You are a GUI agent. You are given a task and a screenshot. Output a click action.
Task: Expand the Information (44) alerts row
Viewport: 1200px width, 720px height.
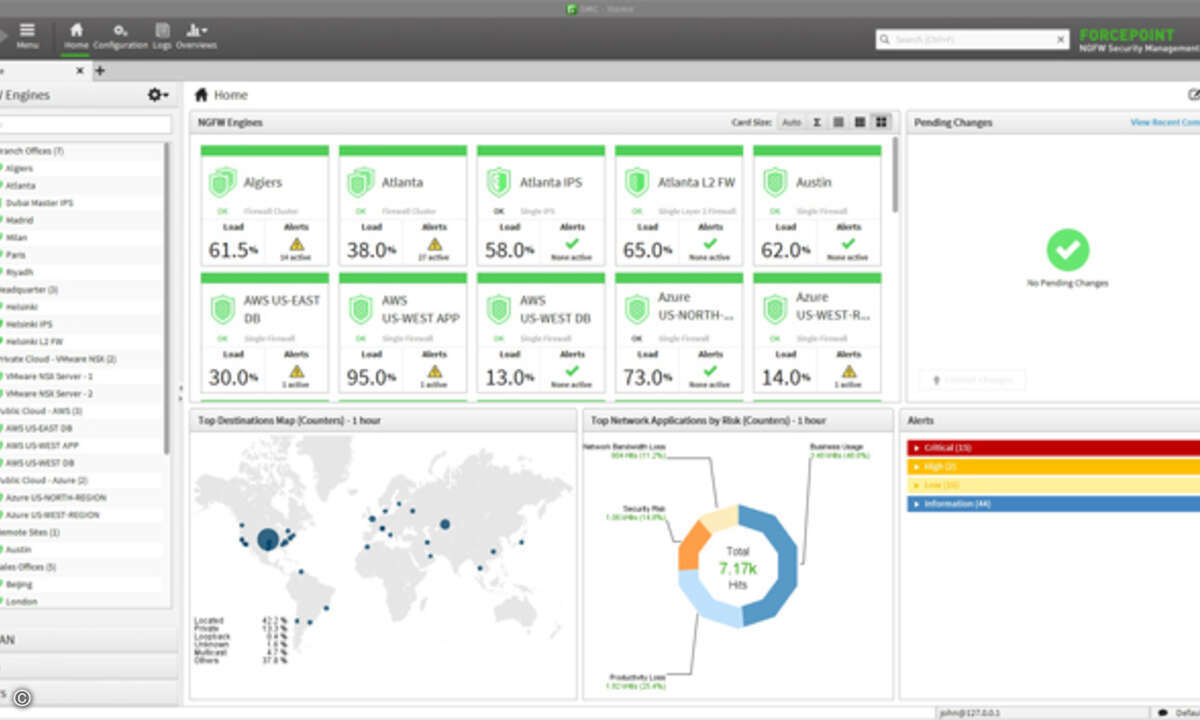[1053, 504]
